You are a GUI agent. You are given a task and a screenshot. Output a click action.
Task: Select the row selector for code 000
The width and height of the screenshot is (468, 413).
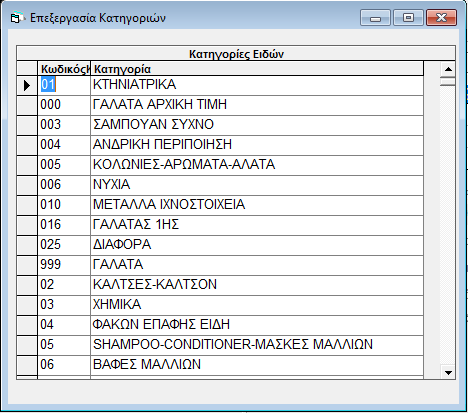click(x=27, y=106)
